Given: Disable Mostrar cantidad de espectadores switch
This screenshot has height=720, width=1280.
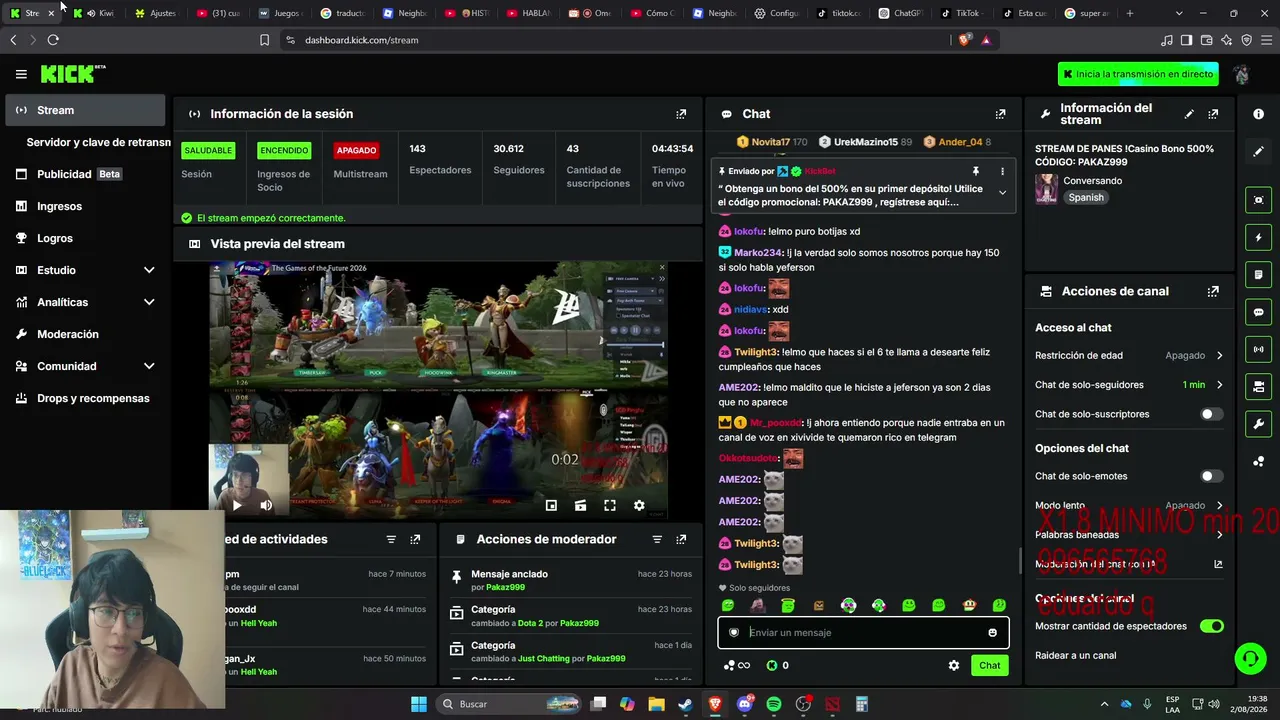Looking at the screenshot, I should tap(1211, 626).
